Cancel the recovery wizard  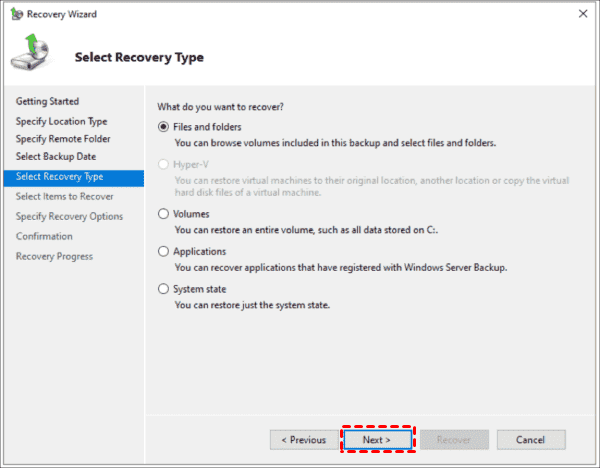(531, 440)
